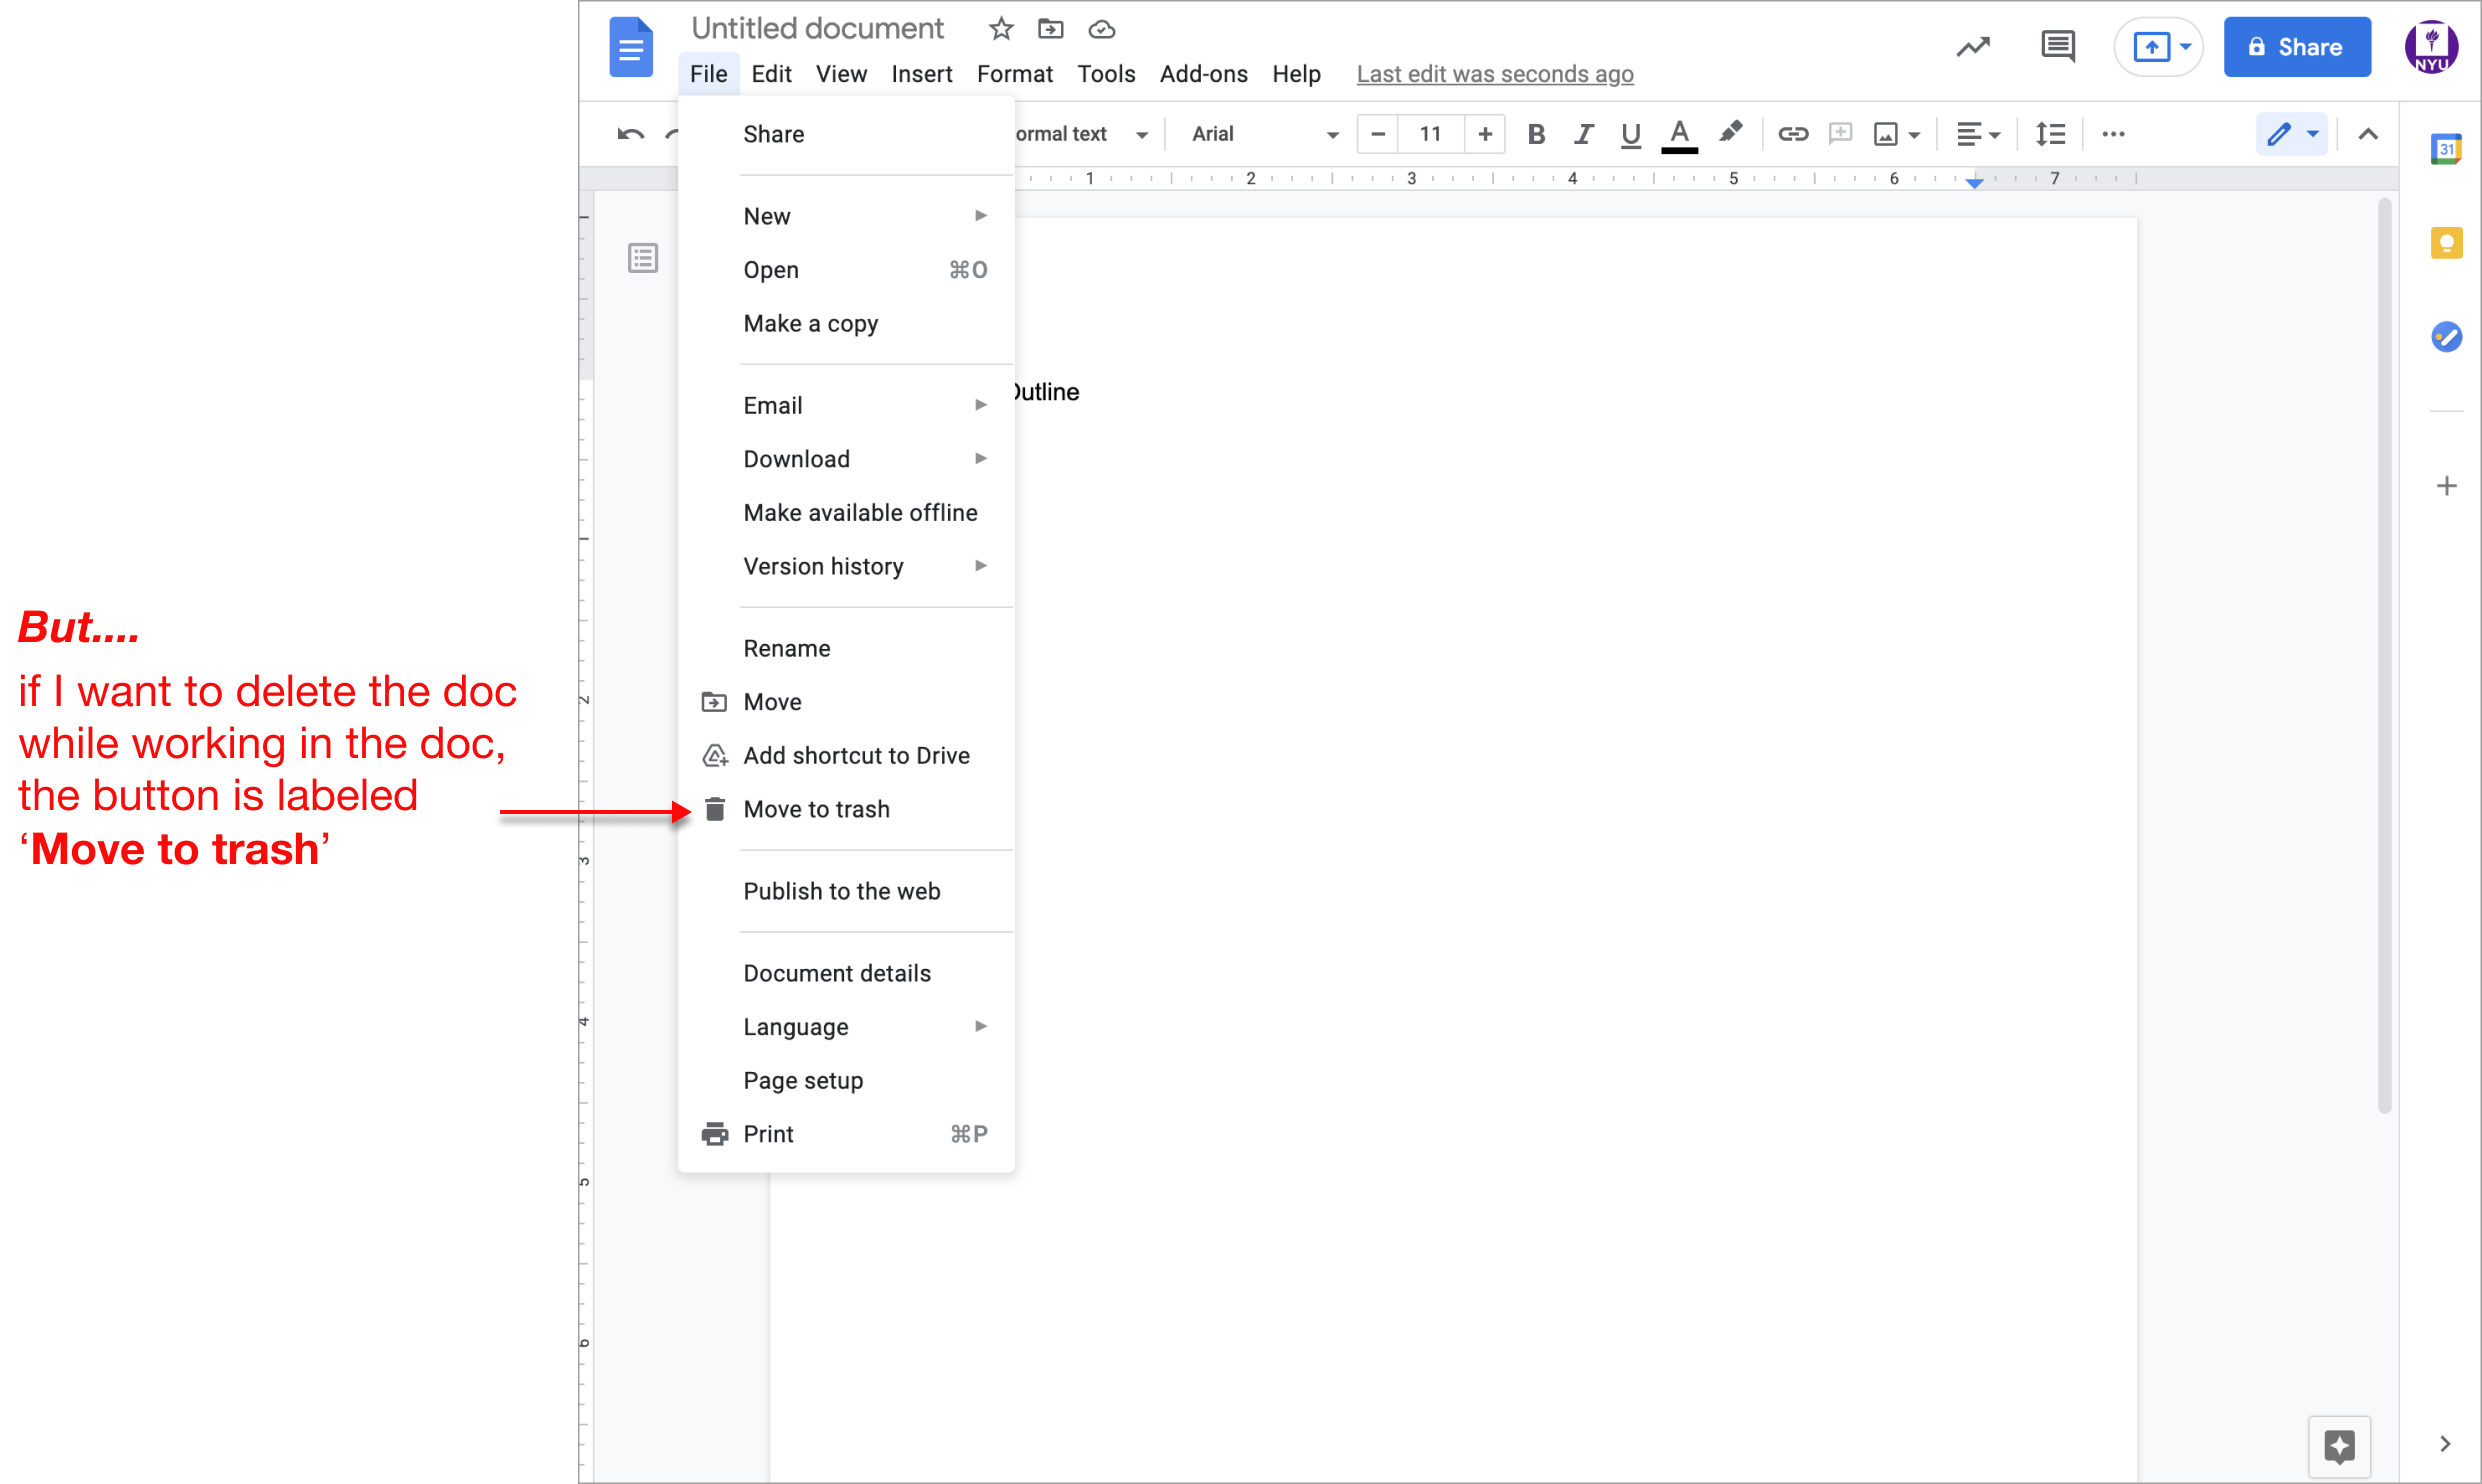This screenshot has height=1484, width=2482.
Task: Open the Last edit was seconds ago link
Action: [1494, 74]
